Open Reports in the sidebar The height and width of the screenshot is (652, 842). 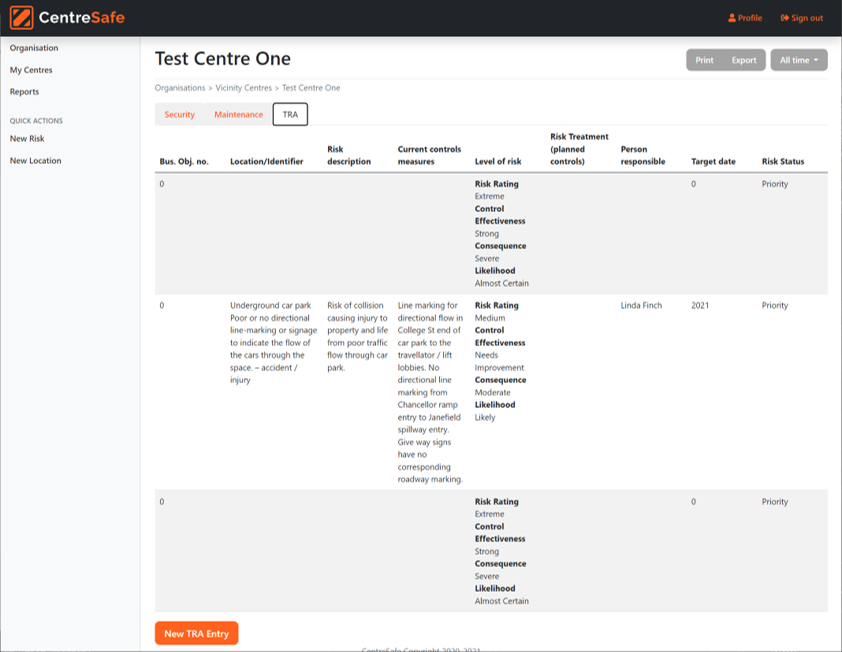[x=24, y=92]
